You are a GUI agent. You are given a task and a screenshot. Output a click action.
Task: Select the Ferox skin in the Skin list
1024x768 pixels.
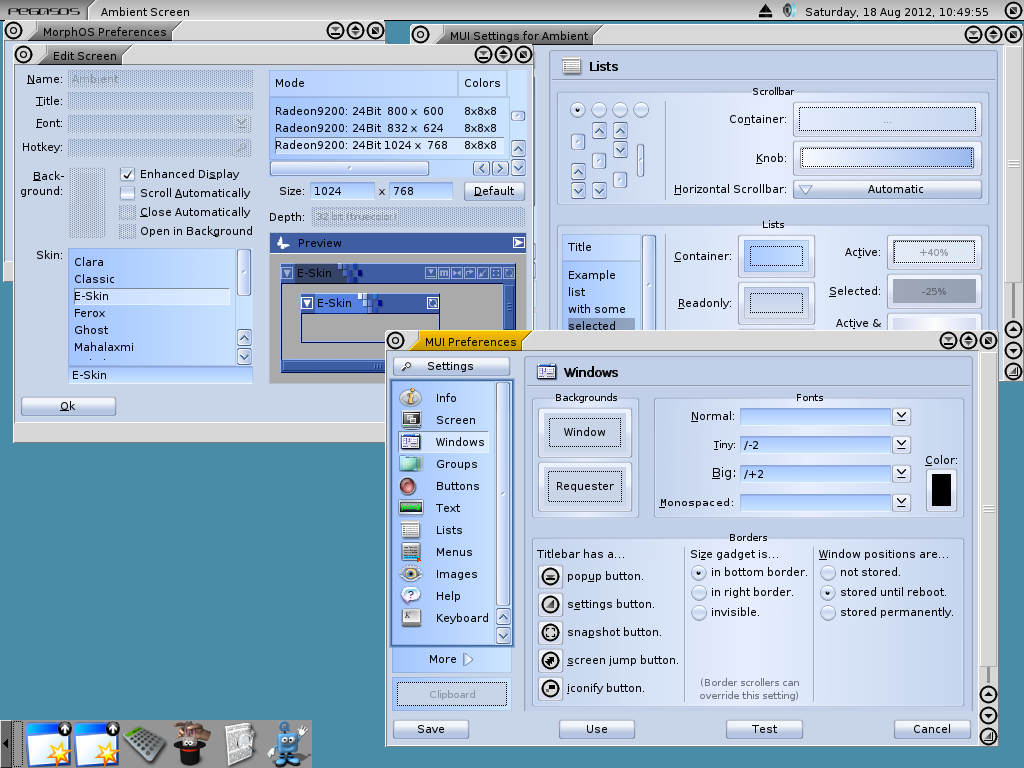[x=152, y=313]
